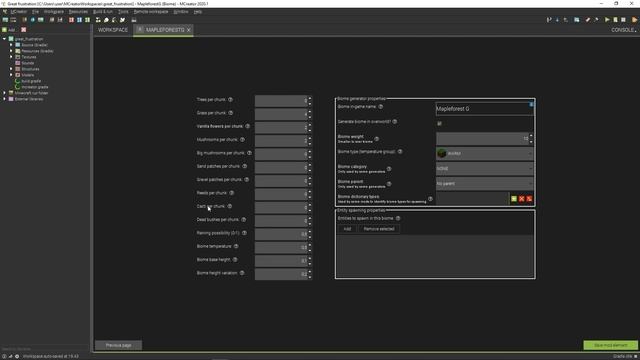This screenshot has width=640, height=360.
Task: Open the Window menu
Action: [181, 12]
